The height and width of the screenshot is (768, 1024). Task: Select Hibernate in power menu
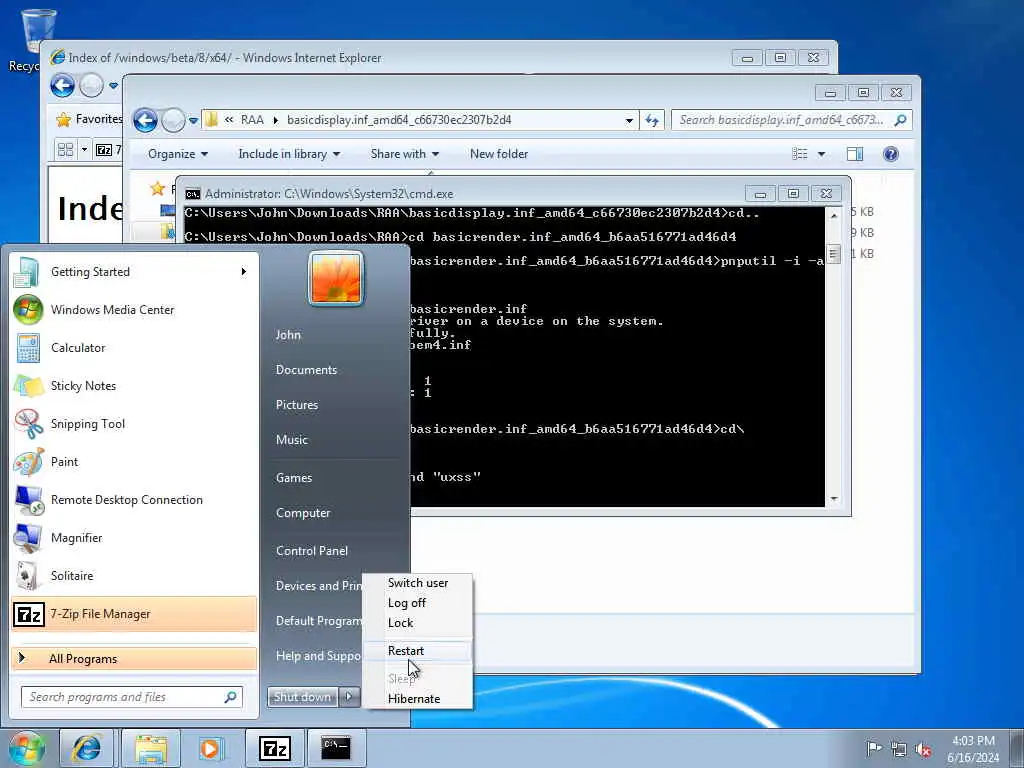click(418, 699)
